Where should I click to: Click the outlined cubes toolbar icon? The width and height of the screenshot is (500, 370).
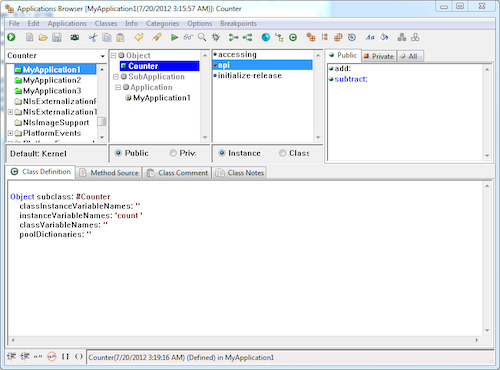click(415, 37)
